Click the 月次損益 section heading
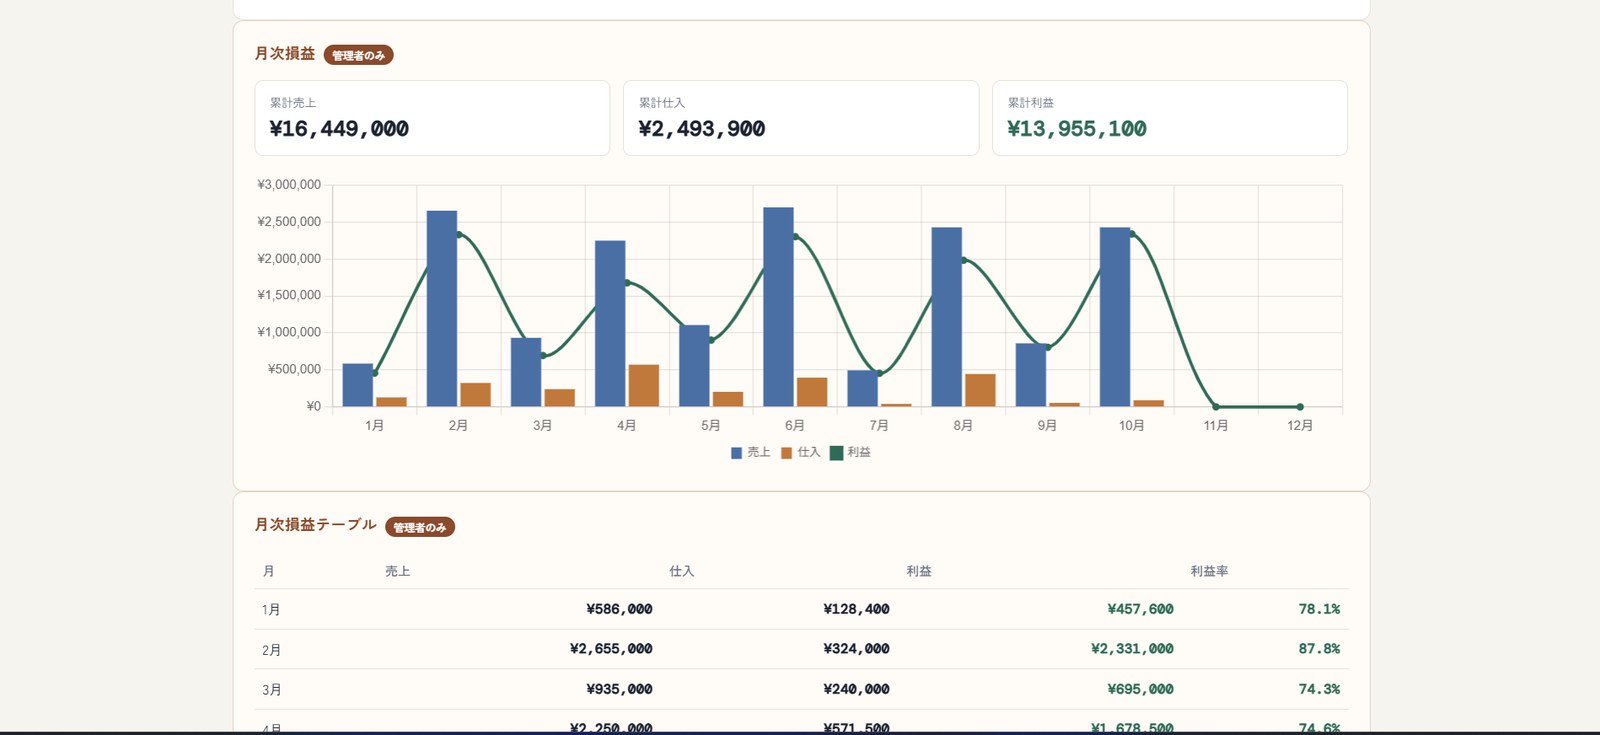 pyautogui.click(x=285, y=53)
